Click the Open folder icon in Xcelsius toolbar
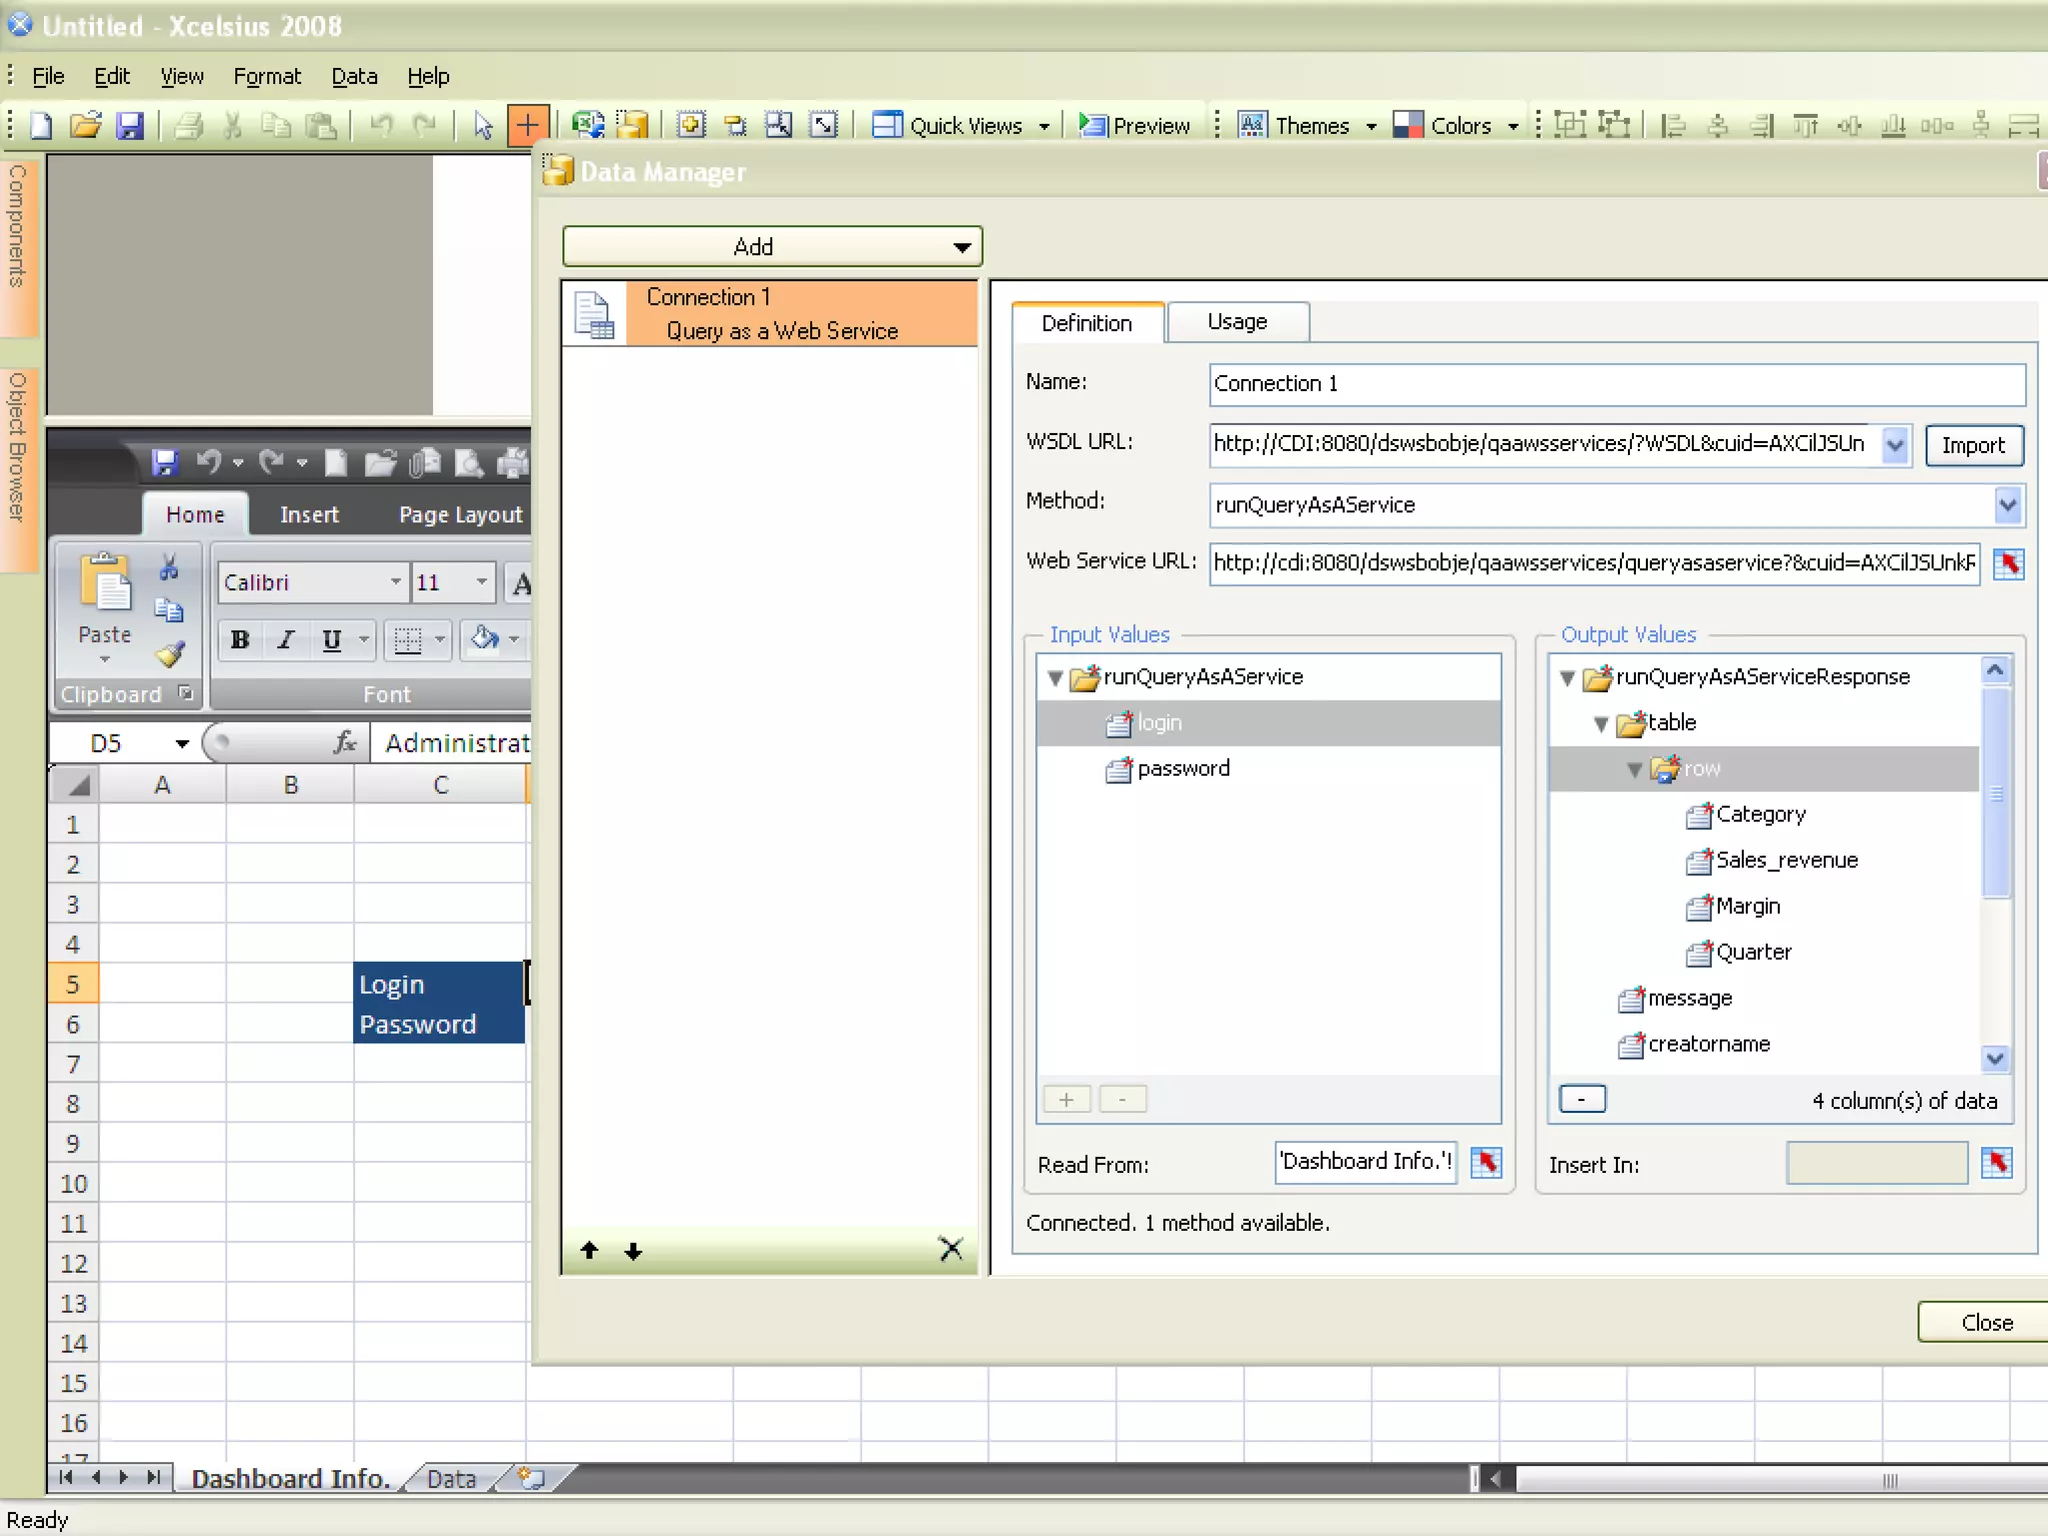This screenshot has width=2048, height=1536. coord(86,125)
